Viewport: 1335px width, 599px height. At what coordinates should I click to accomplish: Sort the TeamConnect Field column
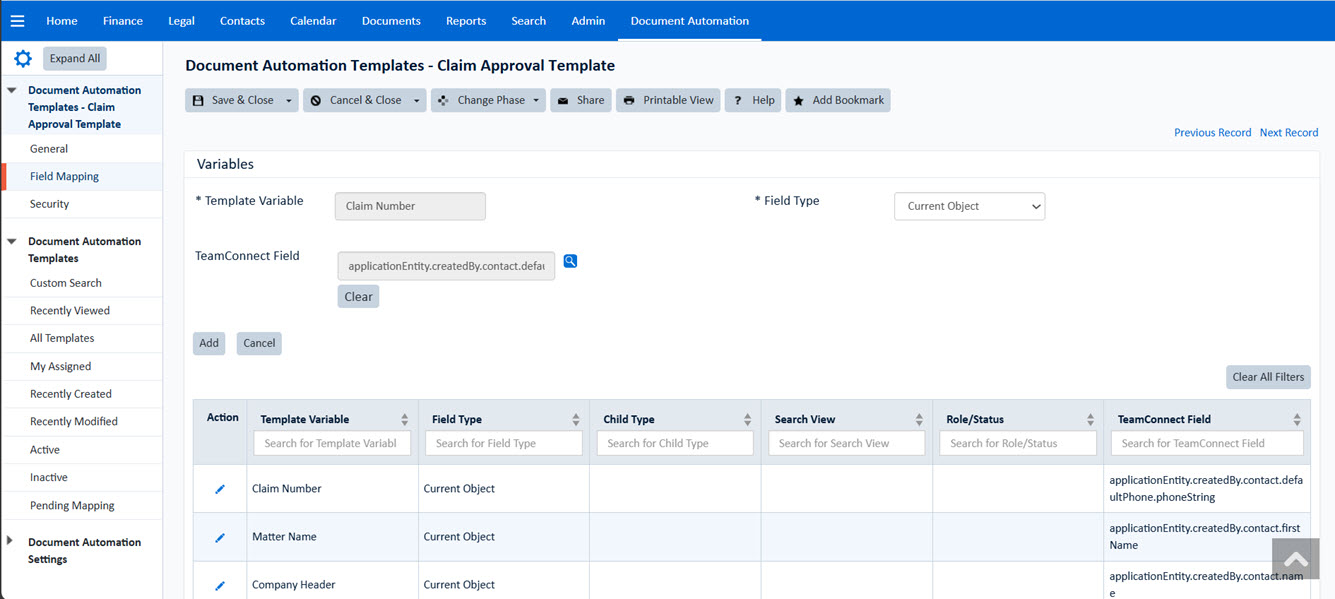coord(1296,420)
